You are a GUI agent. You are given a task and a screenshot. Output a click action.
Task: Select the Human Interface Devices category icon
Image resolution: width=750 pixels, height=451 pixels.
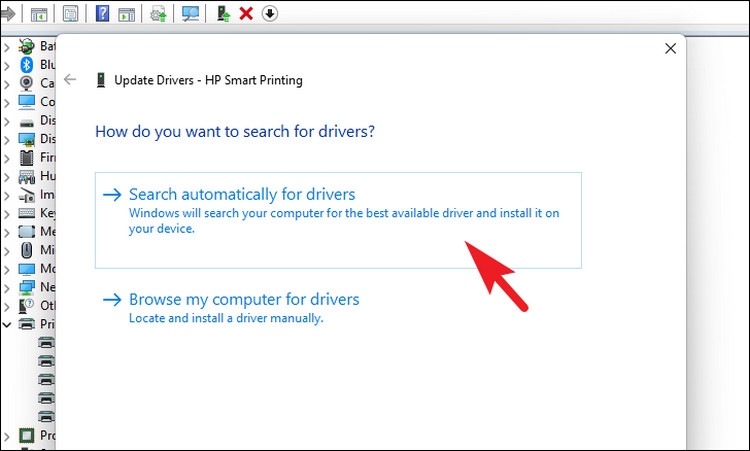point(27,176)
